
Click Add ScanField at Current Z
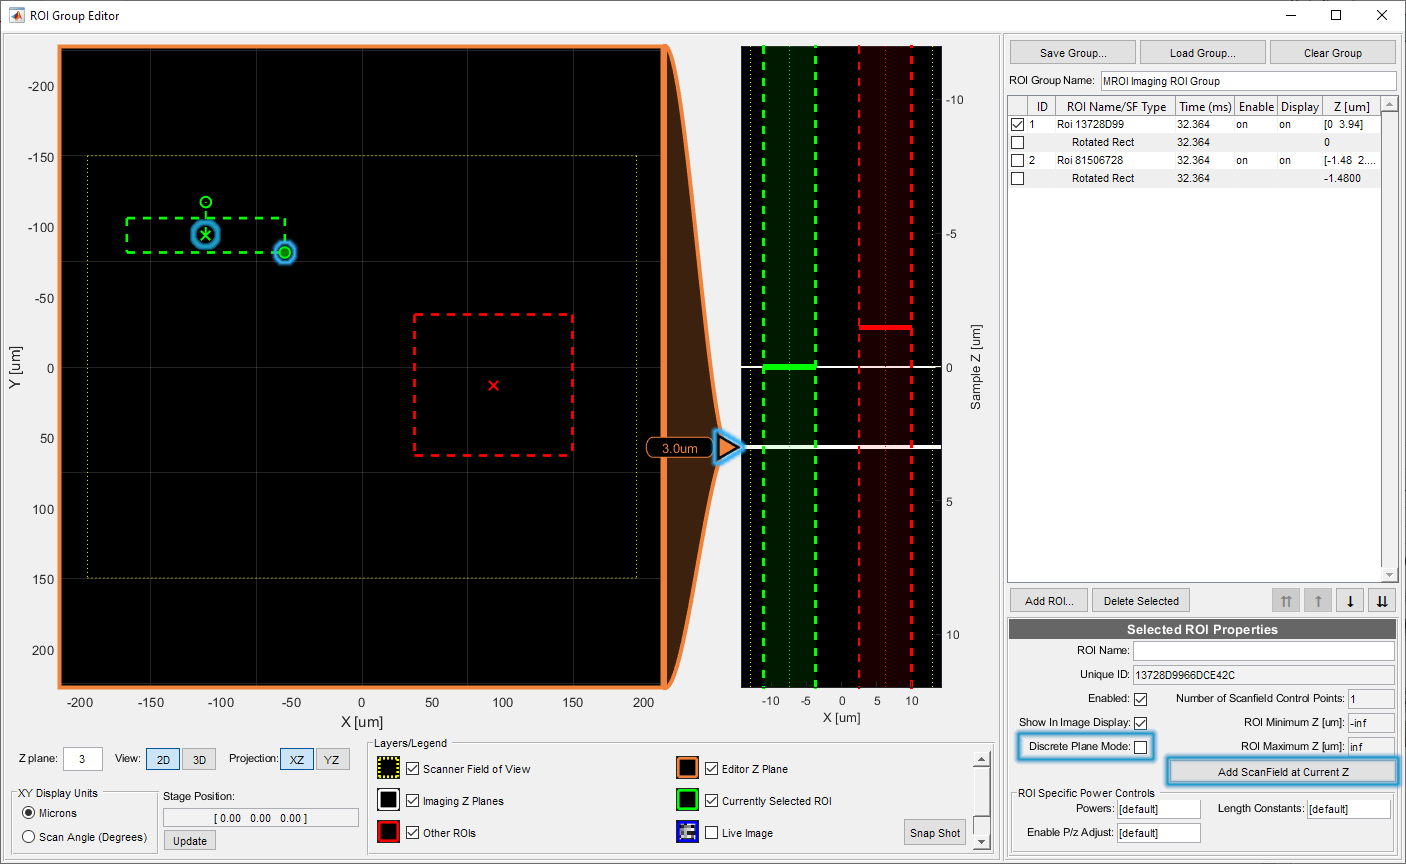[1283, 772]
